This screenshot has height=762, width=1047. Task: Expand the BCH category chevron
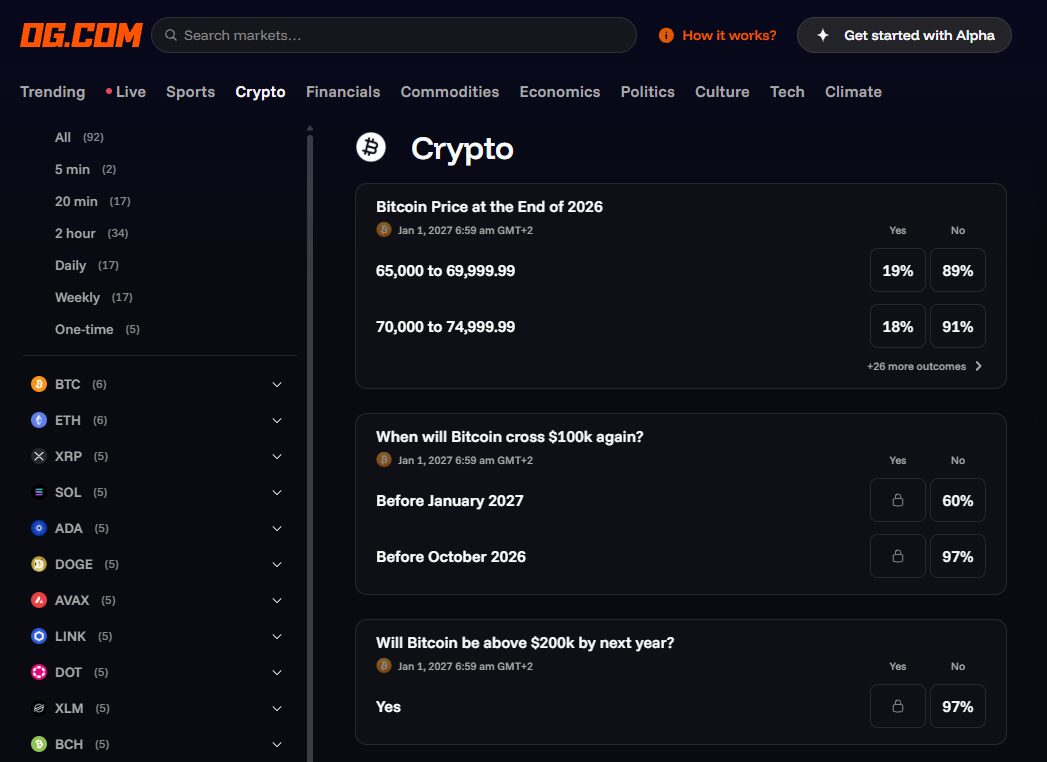click(277, 745)
